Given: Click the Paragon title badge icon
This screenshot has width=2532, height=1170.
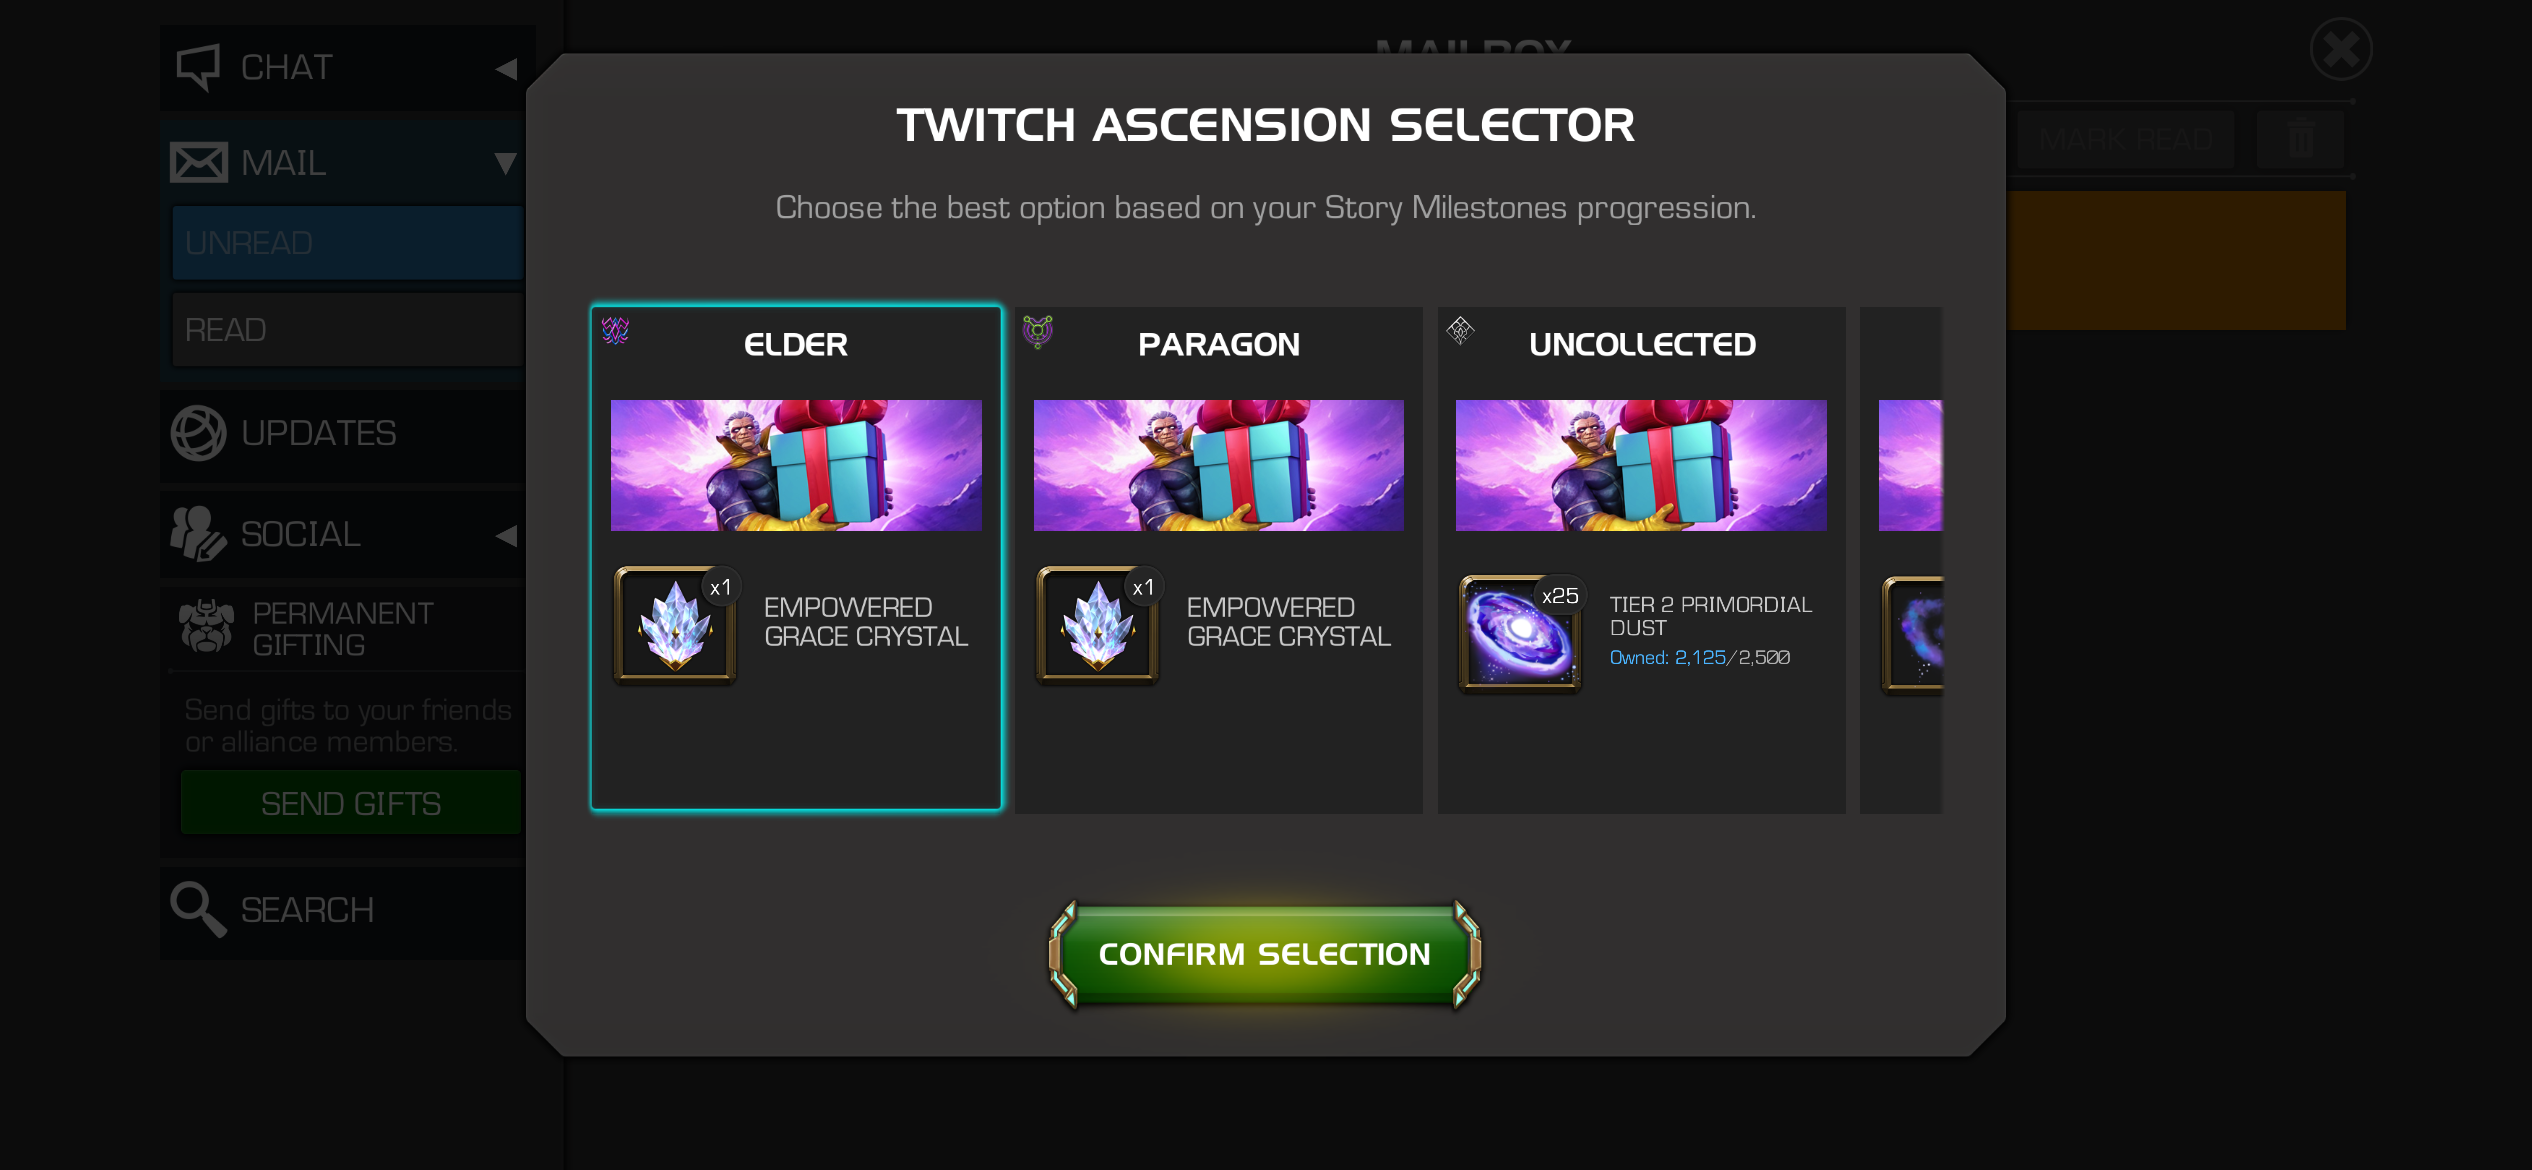Looking at the screenshot, I should click(1038, 330).
